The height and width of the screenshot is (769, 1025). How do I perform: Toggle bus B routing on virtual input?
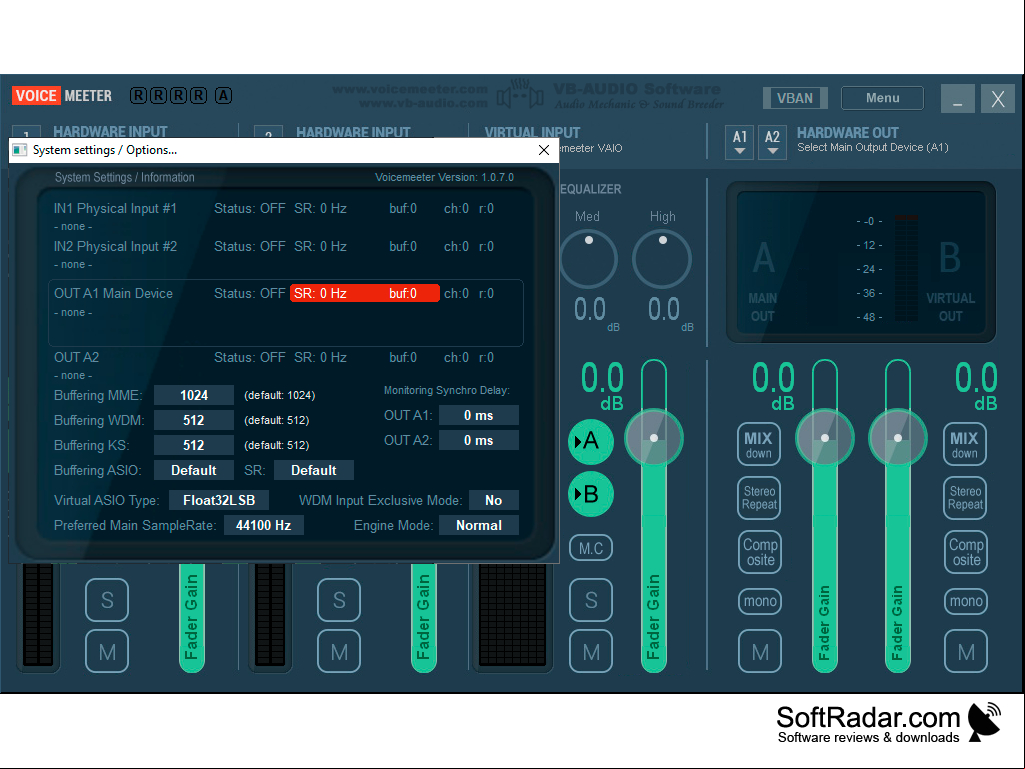pos(591,494)
